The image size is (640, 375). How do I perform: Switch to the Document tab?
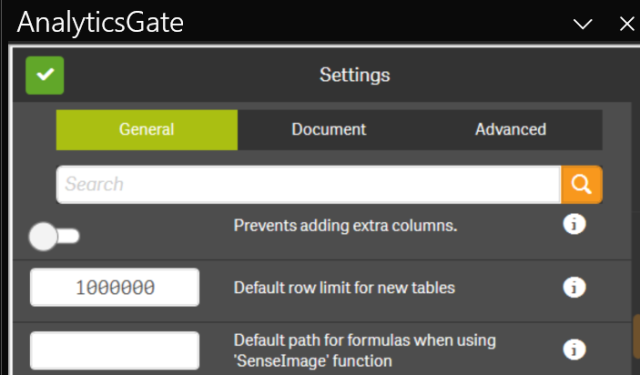click(329, 130)
